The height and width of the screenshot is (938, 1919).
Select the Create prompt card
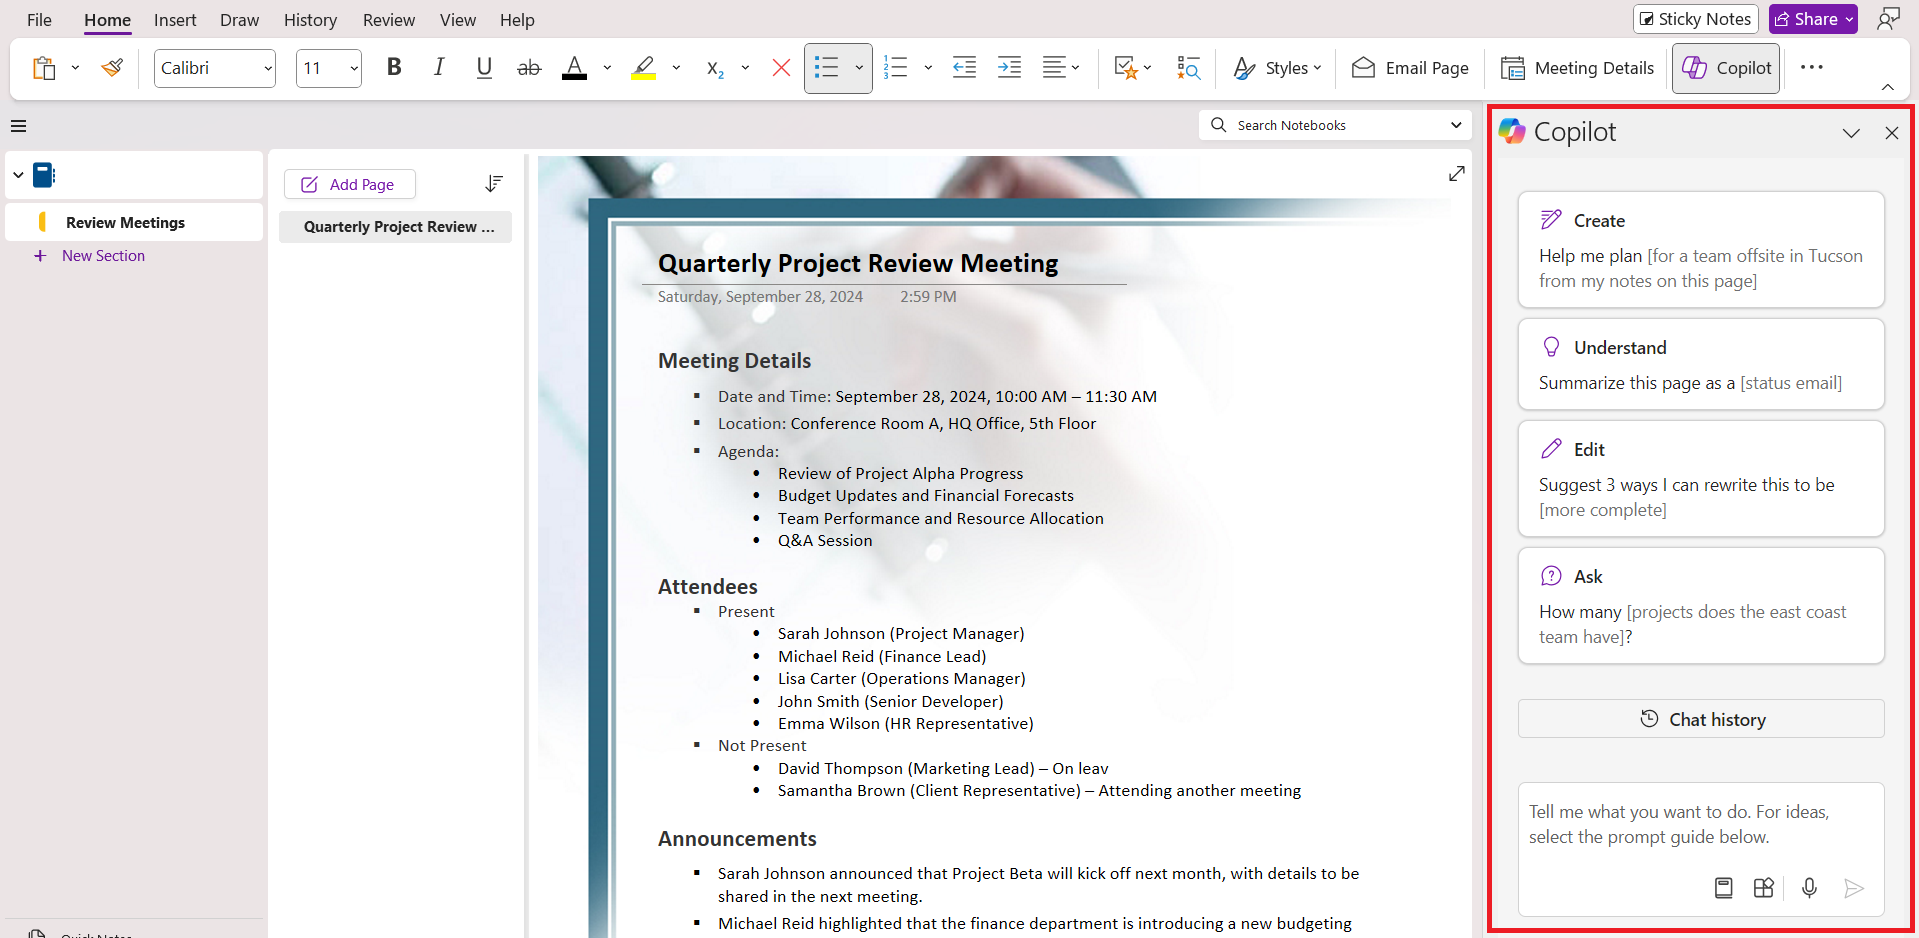point(1701,249)
